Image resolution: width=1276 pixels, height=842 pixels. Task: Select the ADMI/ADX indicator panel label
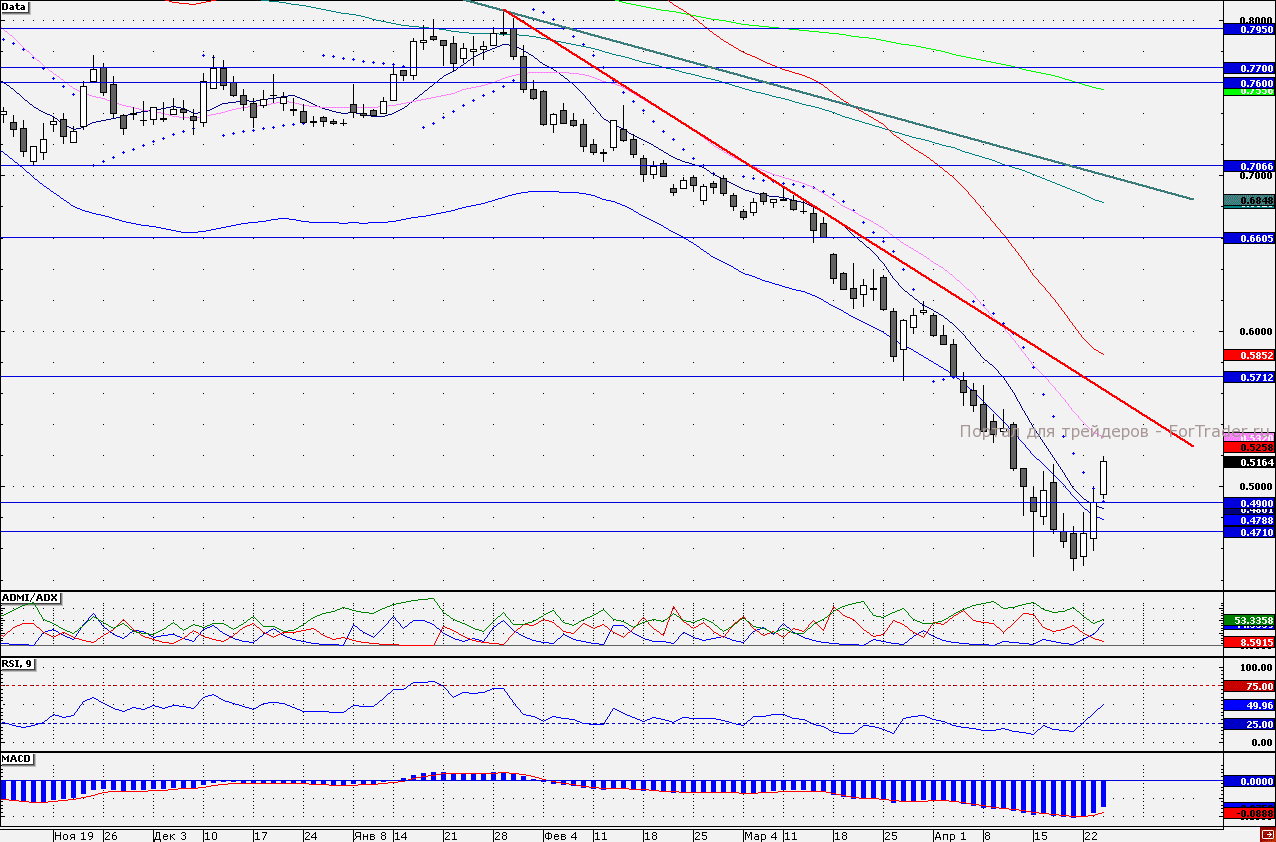31,597
